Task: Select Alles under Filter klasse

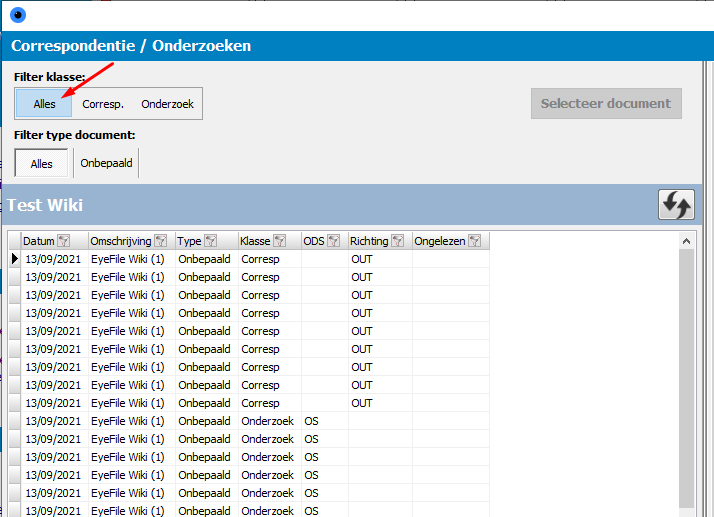Action: 44,103
